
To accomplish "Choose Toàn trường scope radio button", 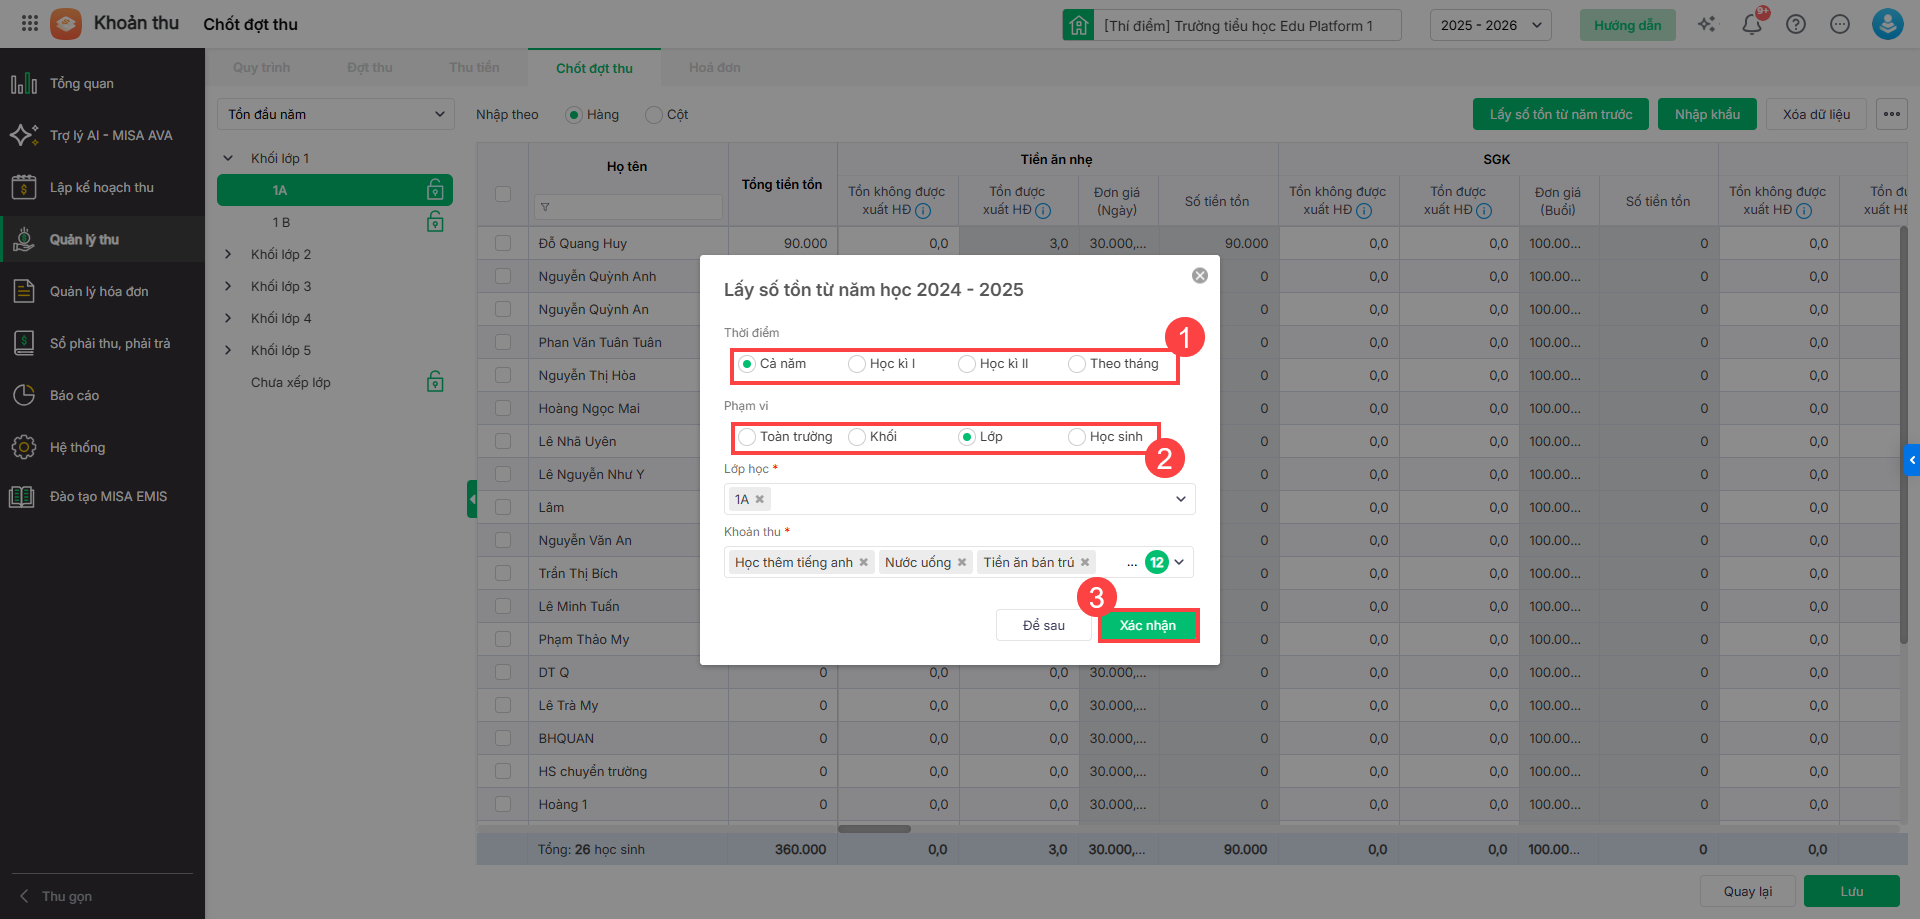I will [x=747, y=437].
